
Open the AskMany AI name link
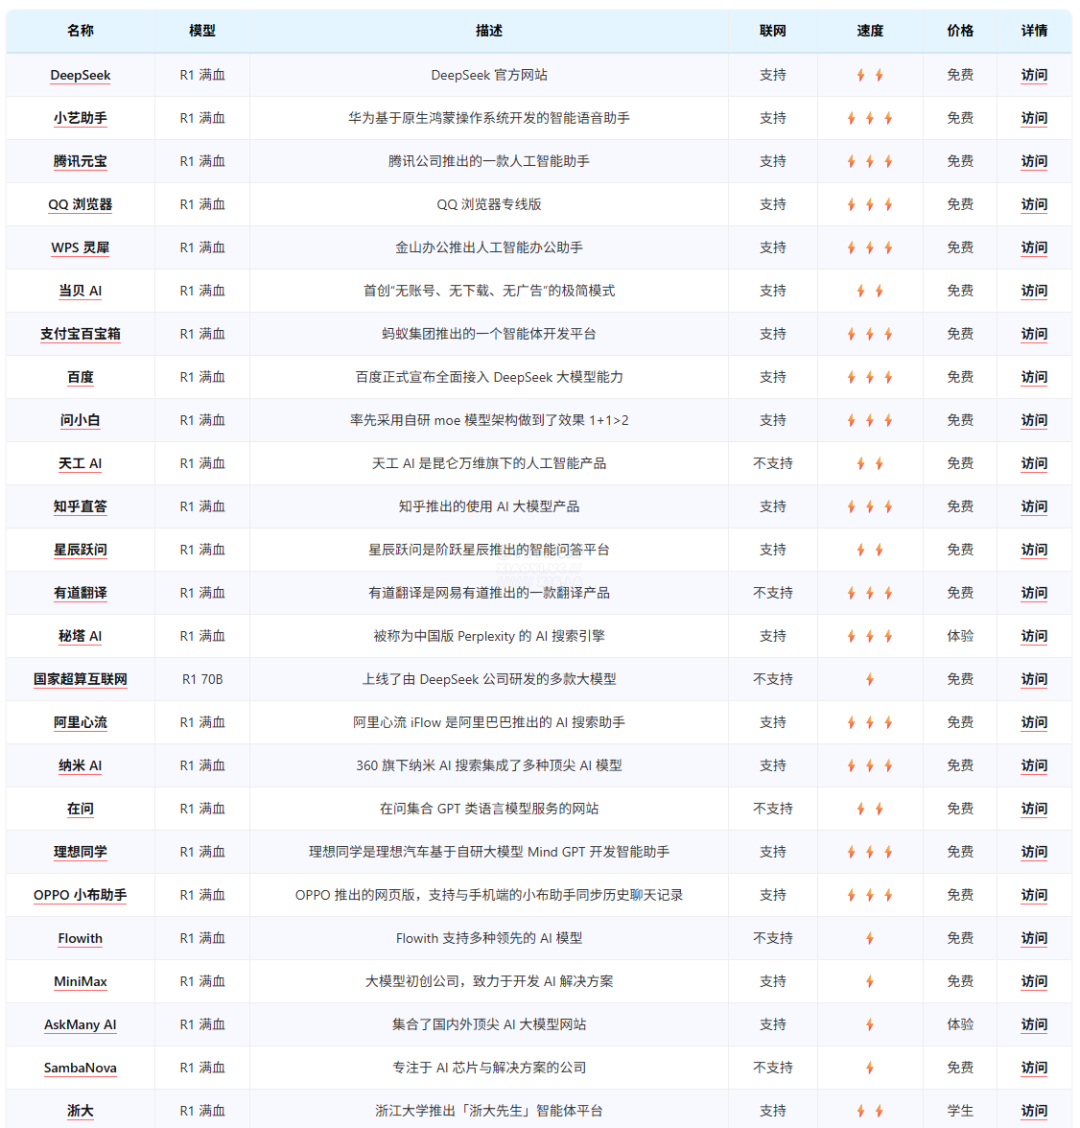80,1024
